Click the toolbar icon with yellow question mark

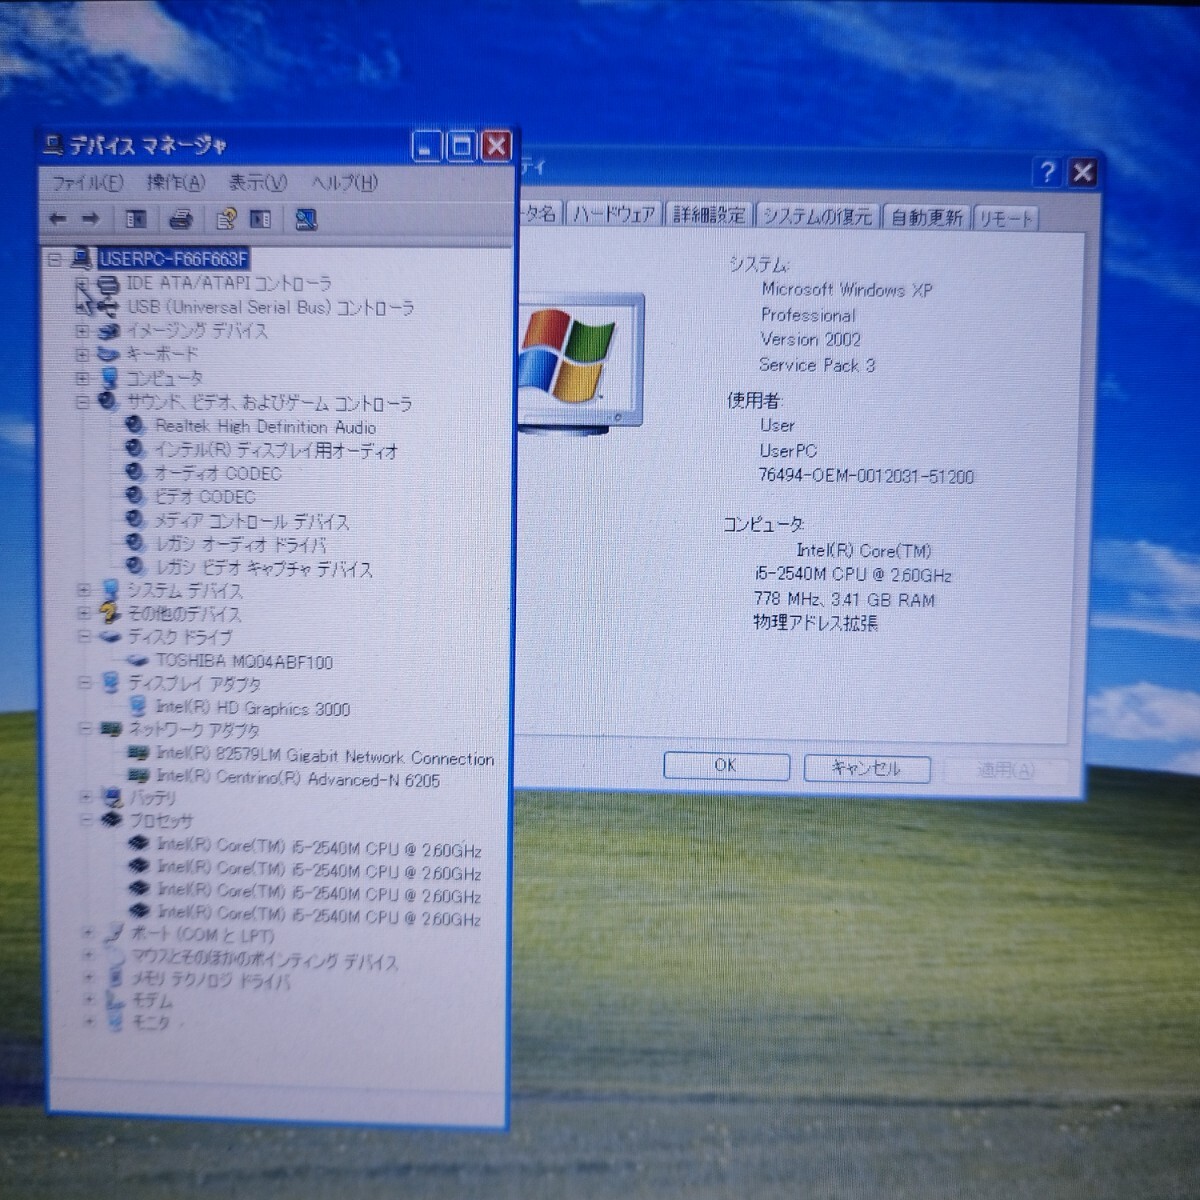[226, 219]
